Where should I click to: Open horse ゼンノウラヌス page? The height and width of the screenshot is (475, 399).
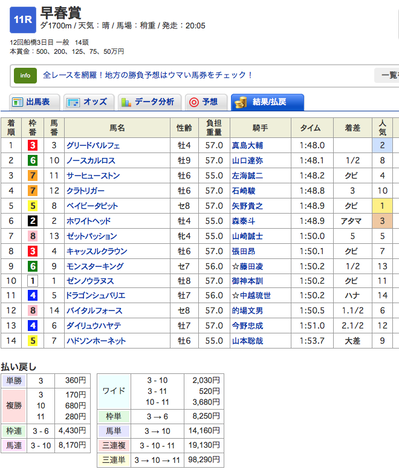(90, 281)
